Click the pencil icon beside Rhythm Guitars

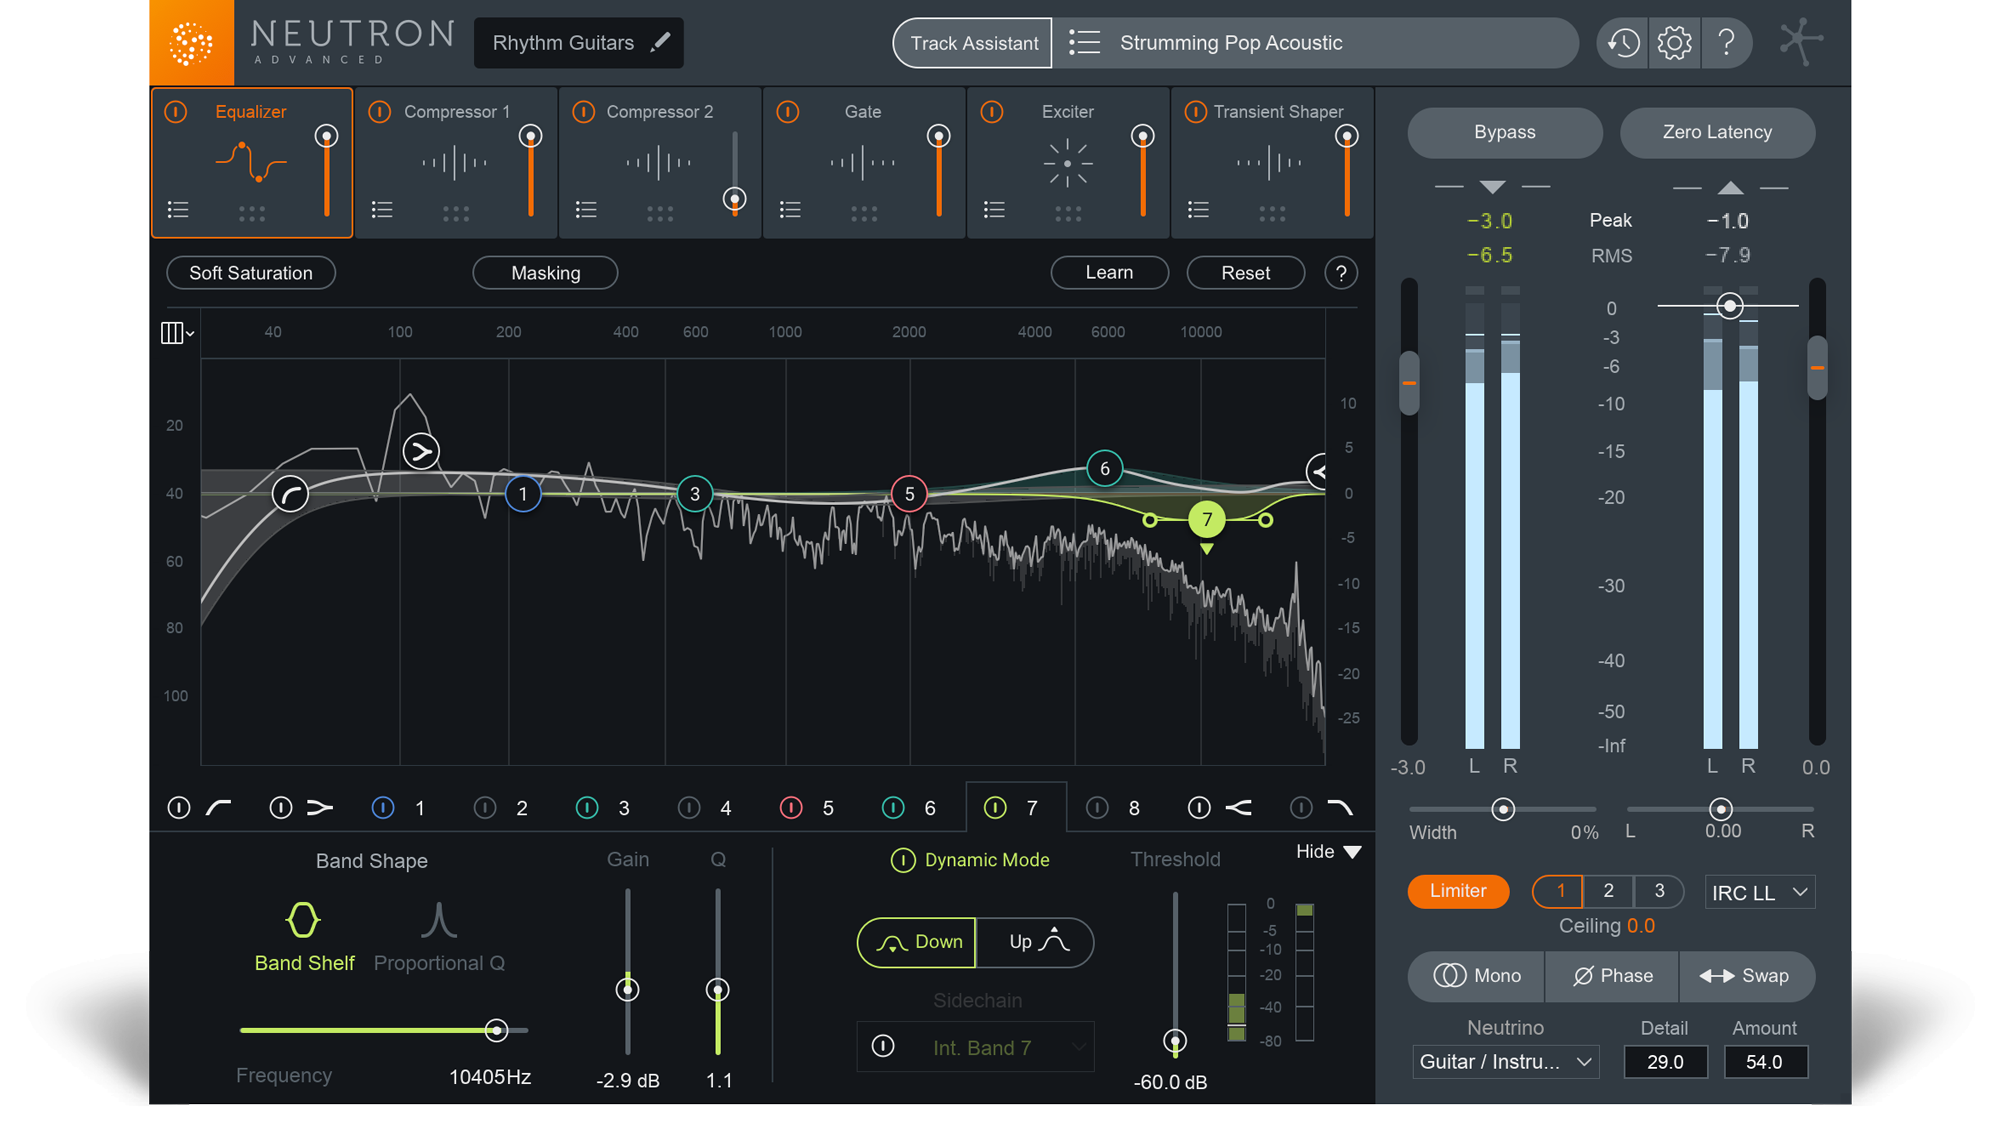[x=660, y=42]
